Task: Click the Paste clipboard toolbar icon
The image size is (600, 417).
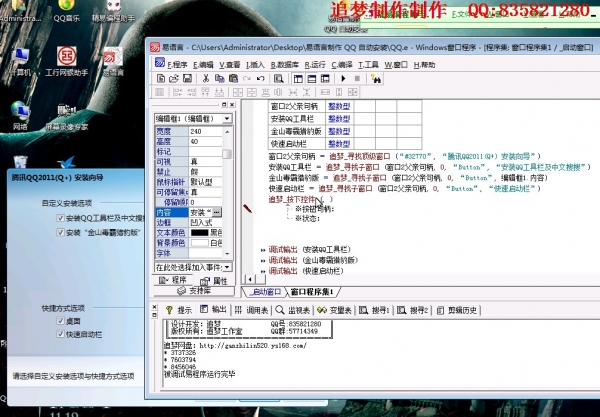Action: click(x=233, y=78)
